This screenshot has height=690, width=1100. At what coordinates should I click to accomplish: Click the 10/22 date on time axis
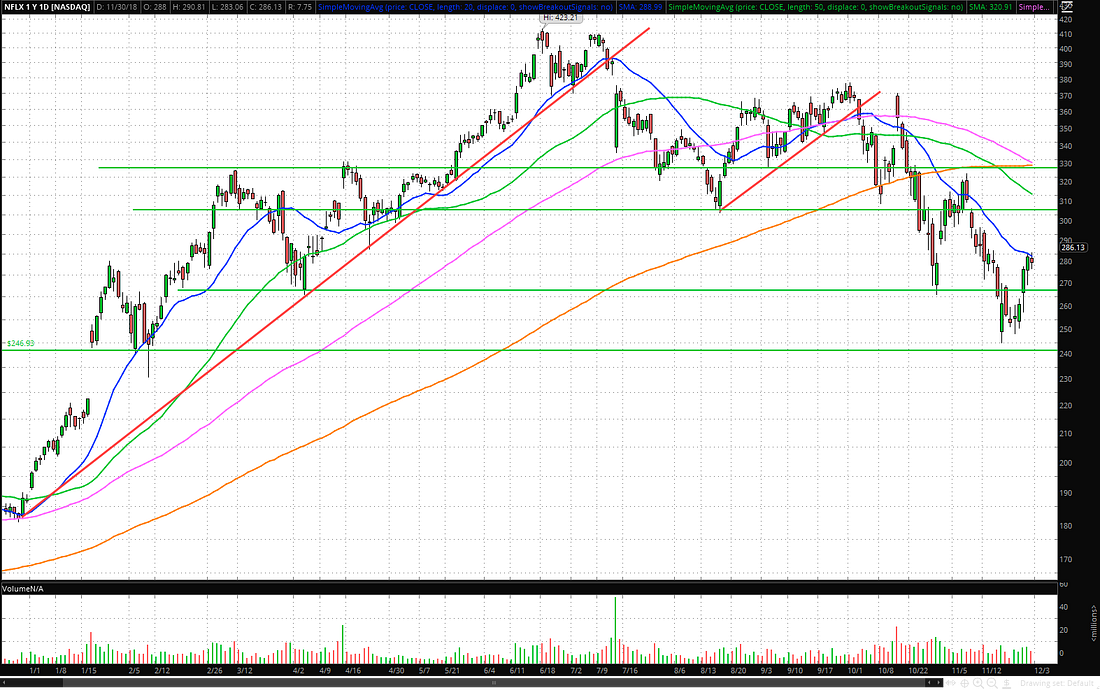[x=919, y=670]
